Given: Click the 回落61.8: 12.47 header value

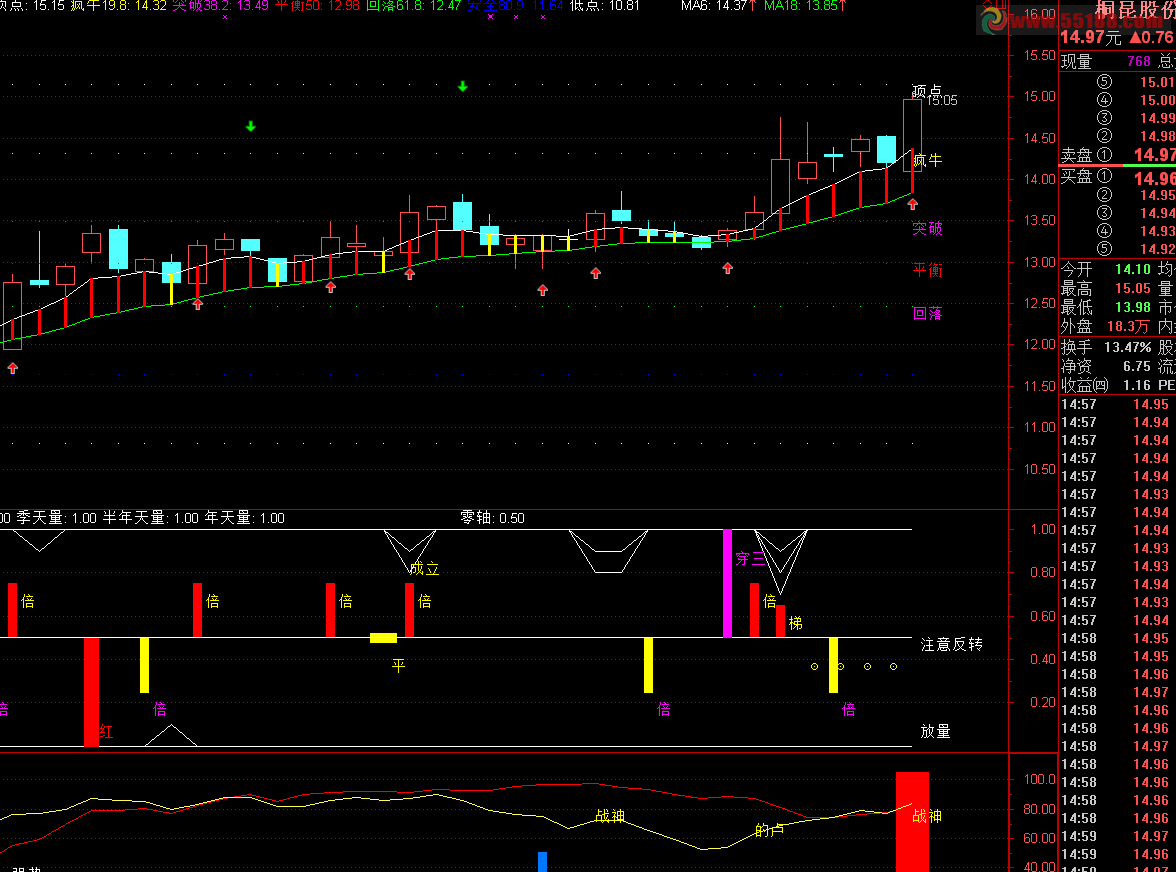Looking at the screenshot, I should click(413, 6).
